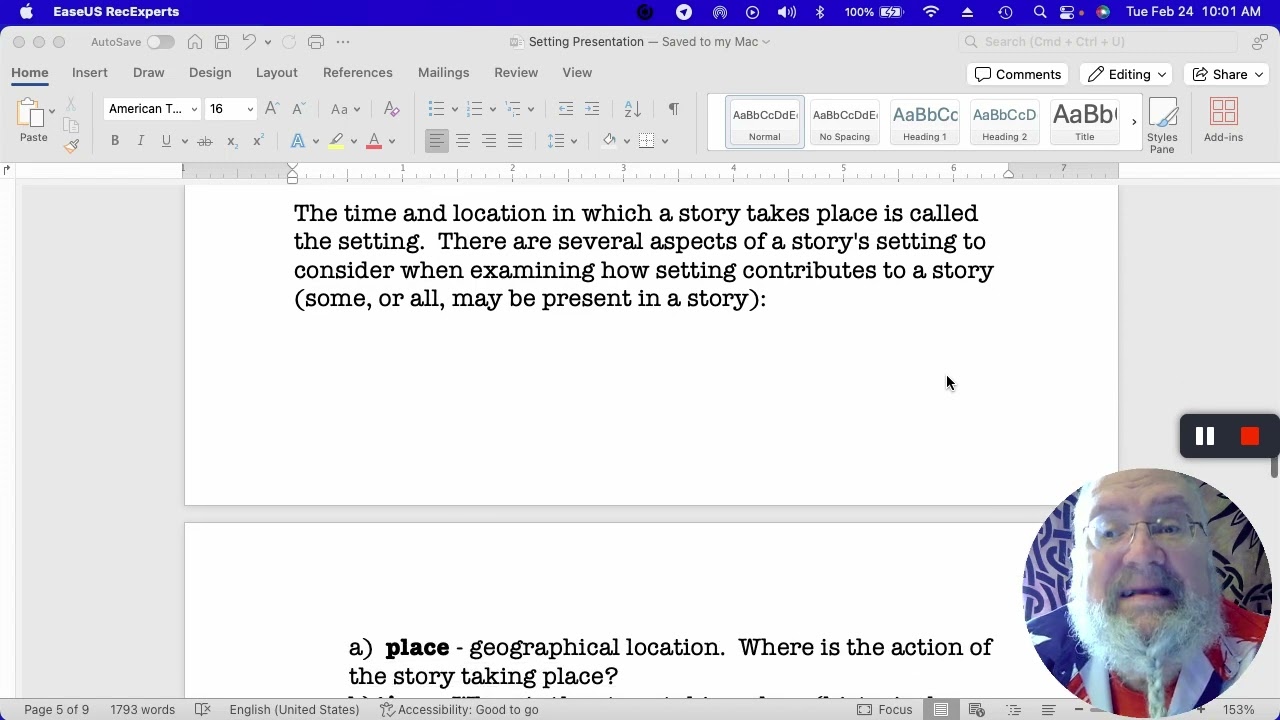This screenshot has height=720, width=1280.
Task: Apply bulleted list
Action: tap(436, 109)
